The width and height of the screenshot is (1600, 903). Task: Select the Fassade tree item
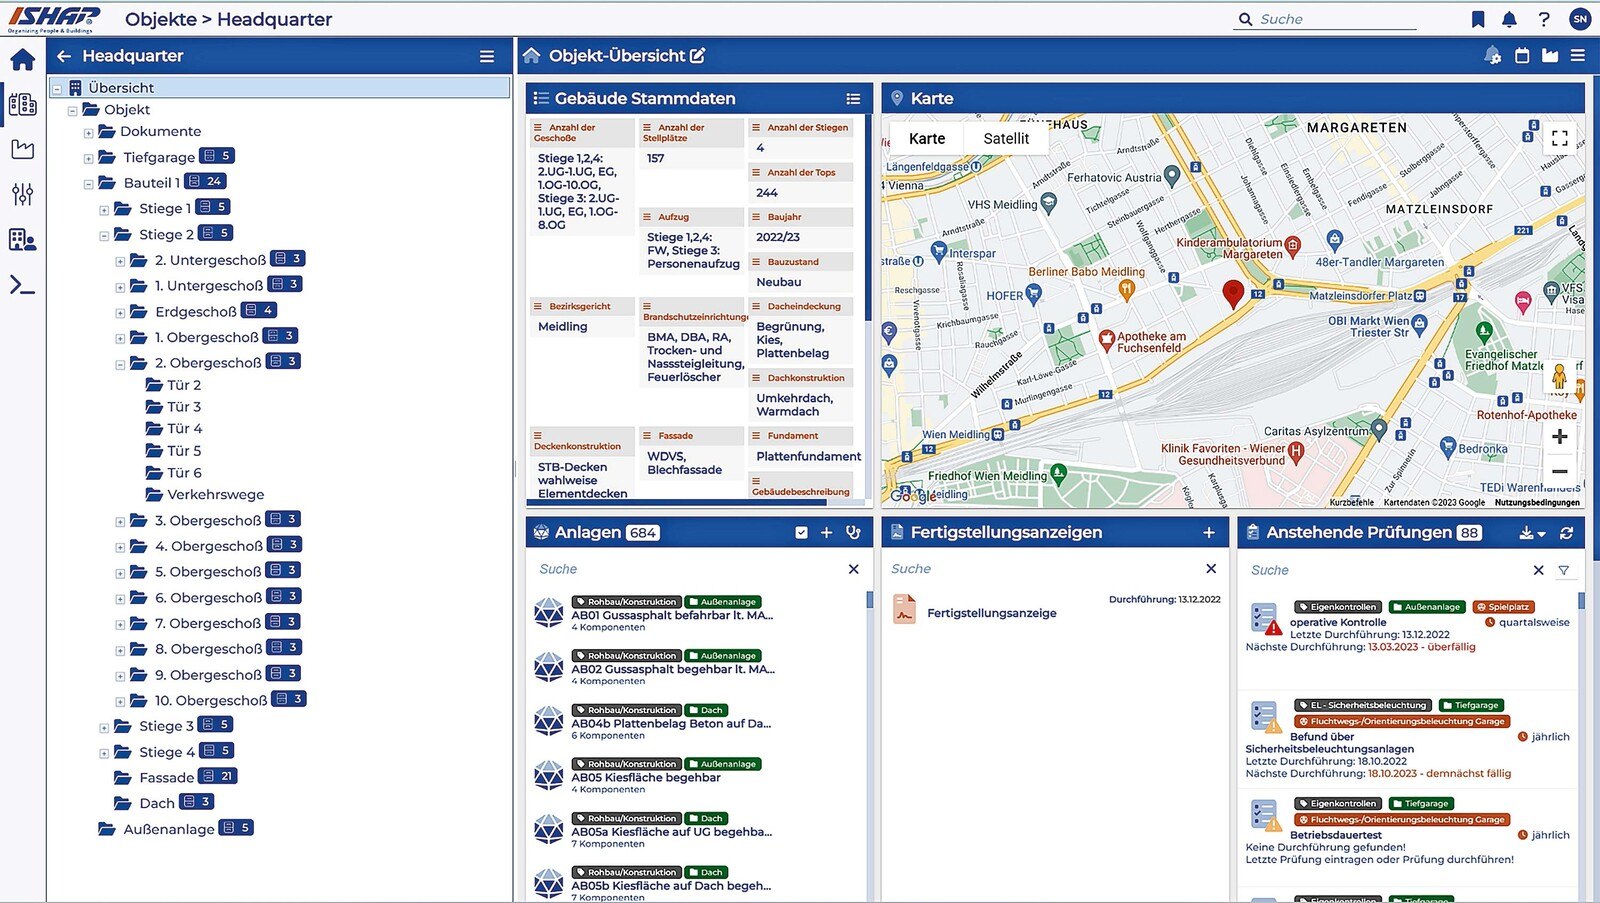point(166,778)
